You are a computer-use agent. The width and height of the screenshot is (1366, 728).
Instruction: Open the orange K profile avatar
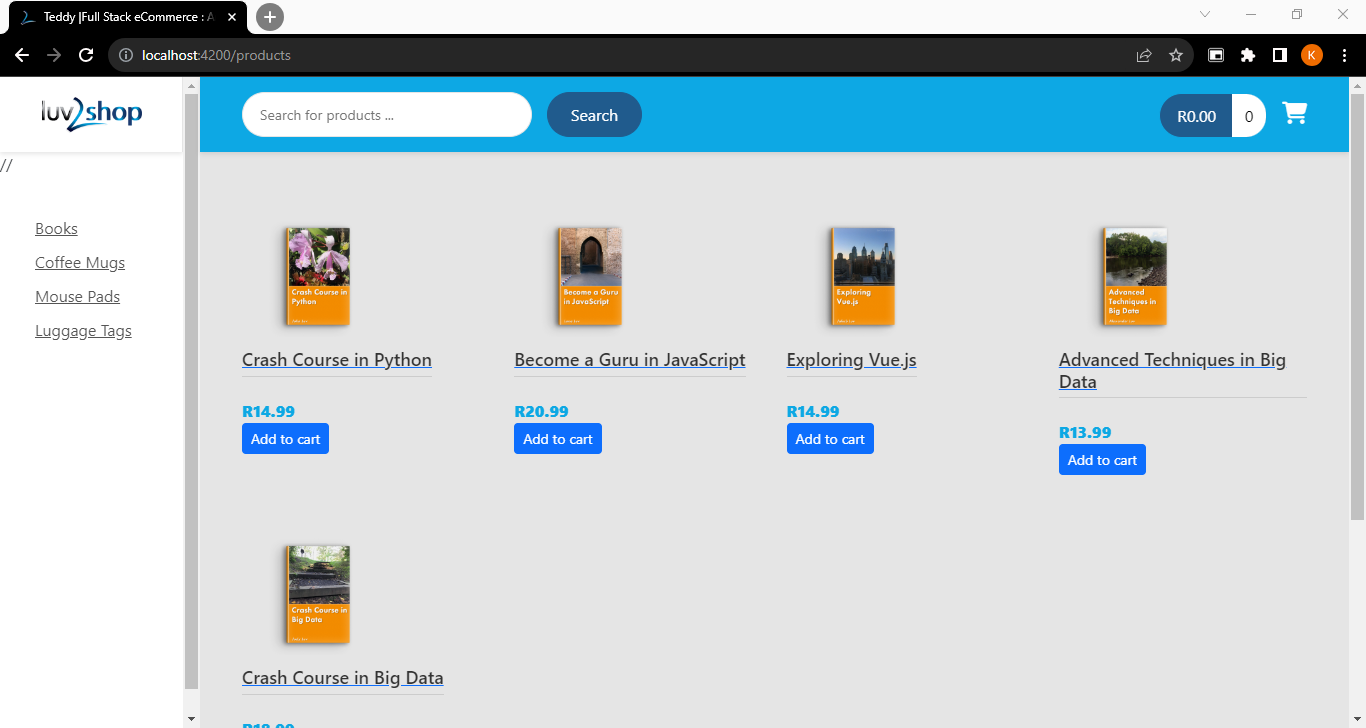click(1312, 55)
